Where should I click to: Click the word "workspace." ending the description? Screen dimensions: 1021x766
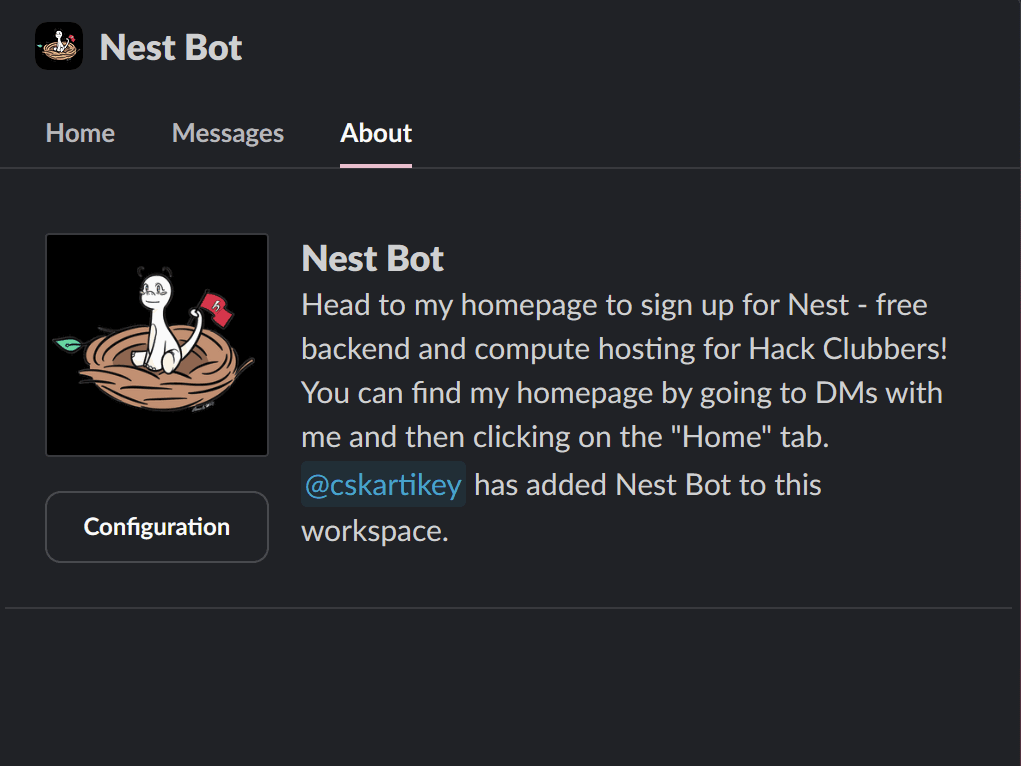coord(375,532)
